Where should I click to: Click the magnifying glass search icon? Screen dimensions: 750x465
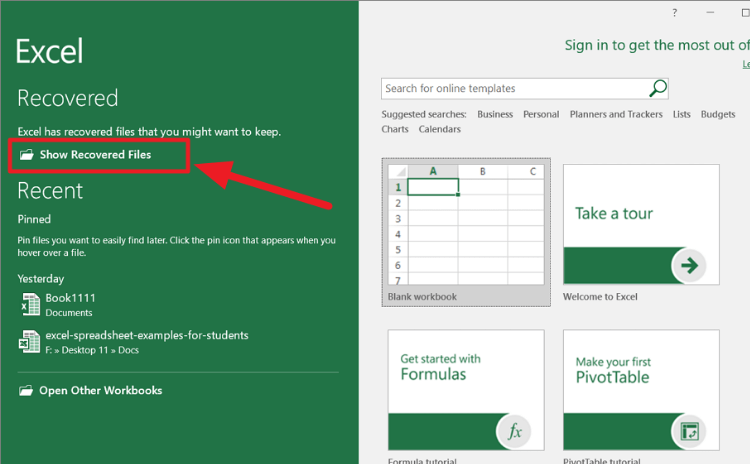658,89
